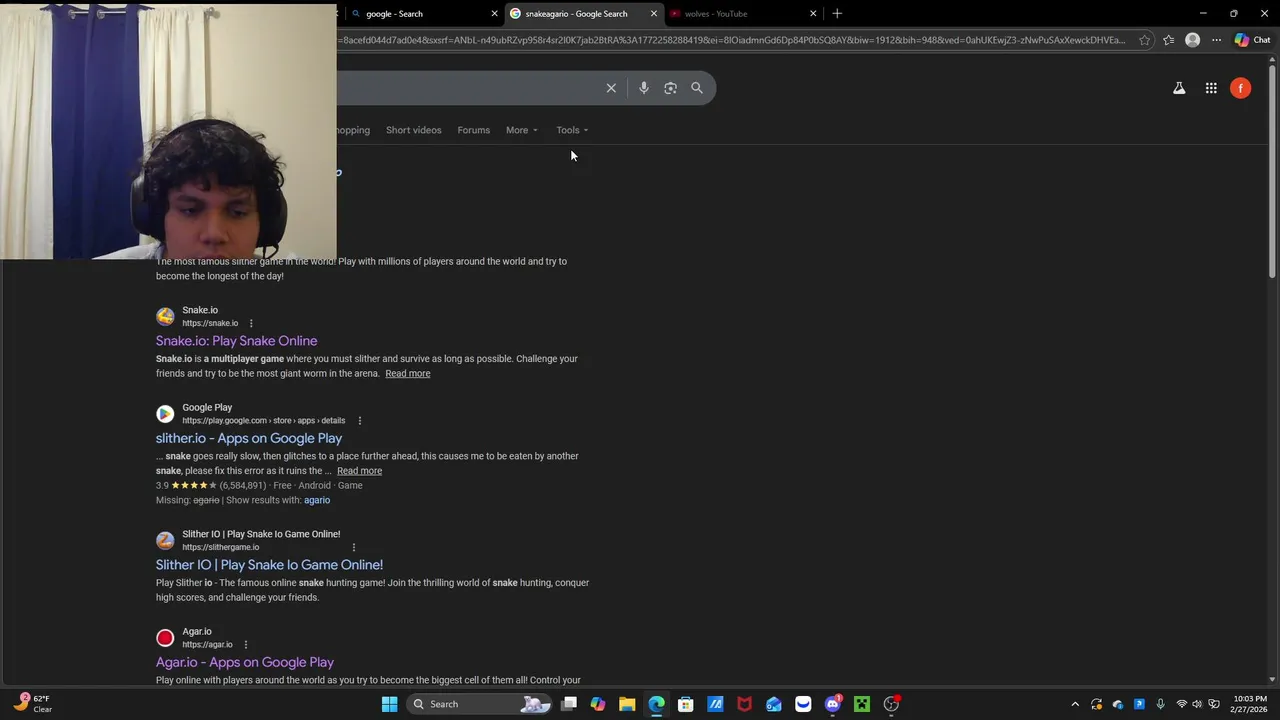Open a new browser tab
The width and height of the screenshot is (1280, 720).
(x=837, y=14)
